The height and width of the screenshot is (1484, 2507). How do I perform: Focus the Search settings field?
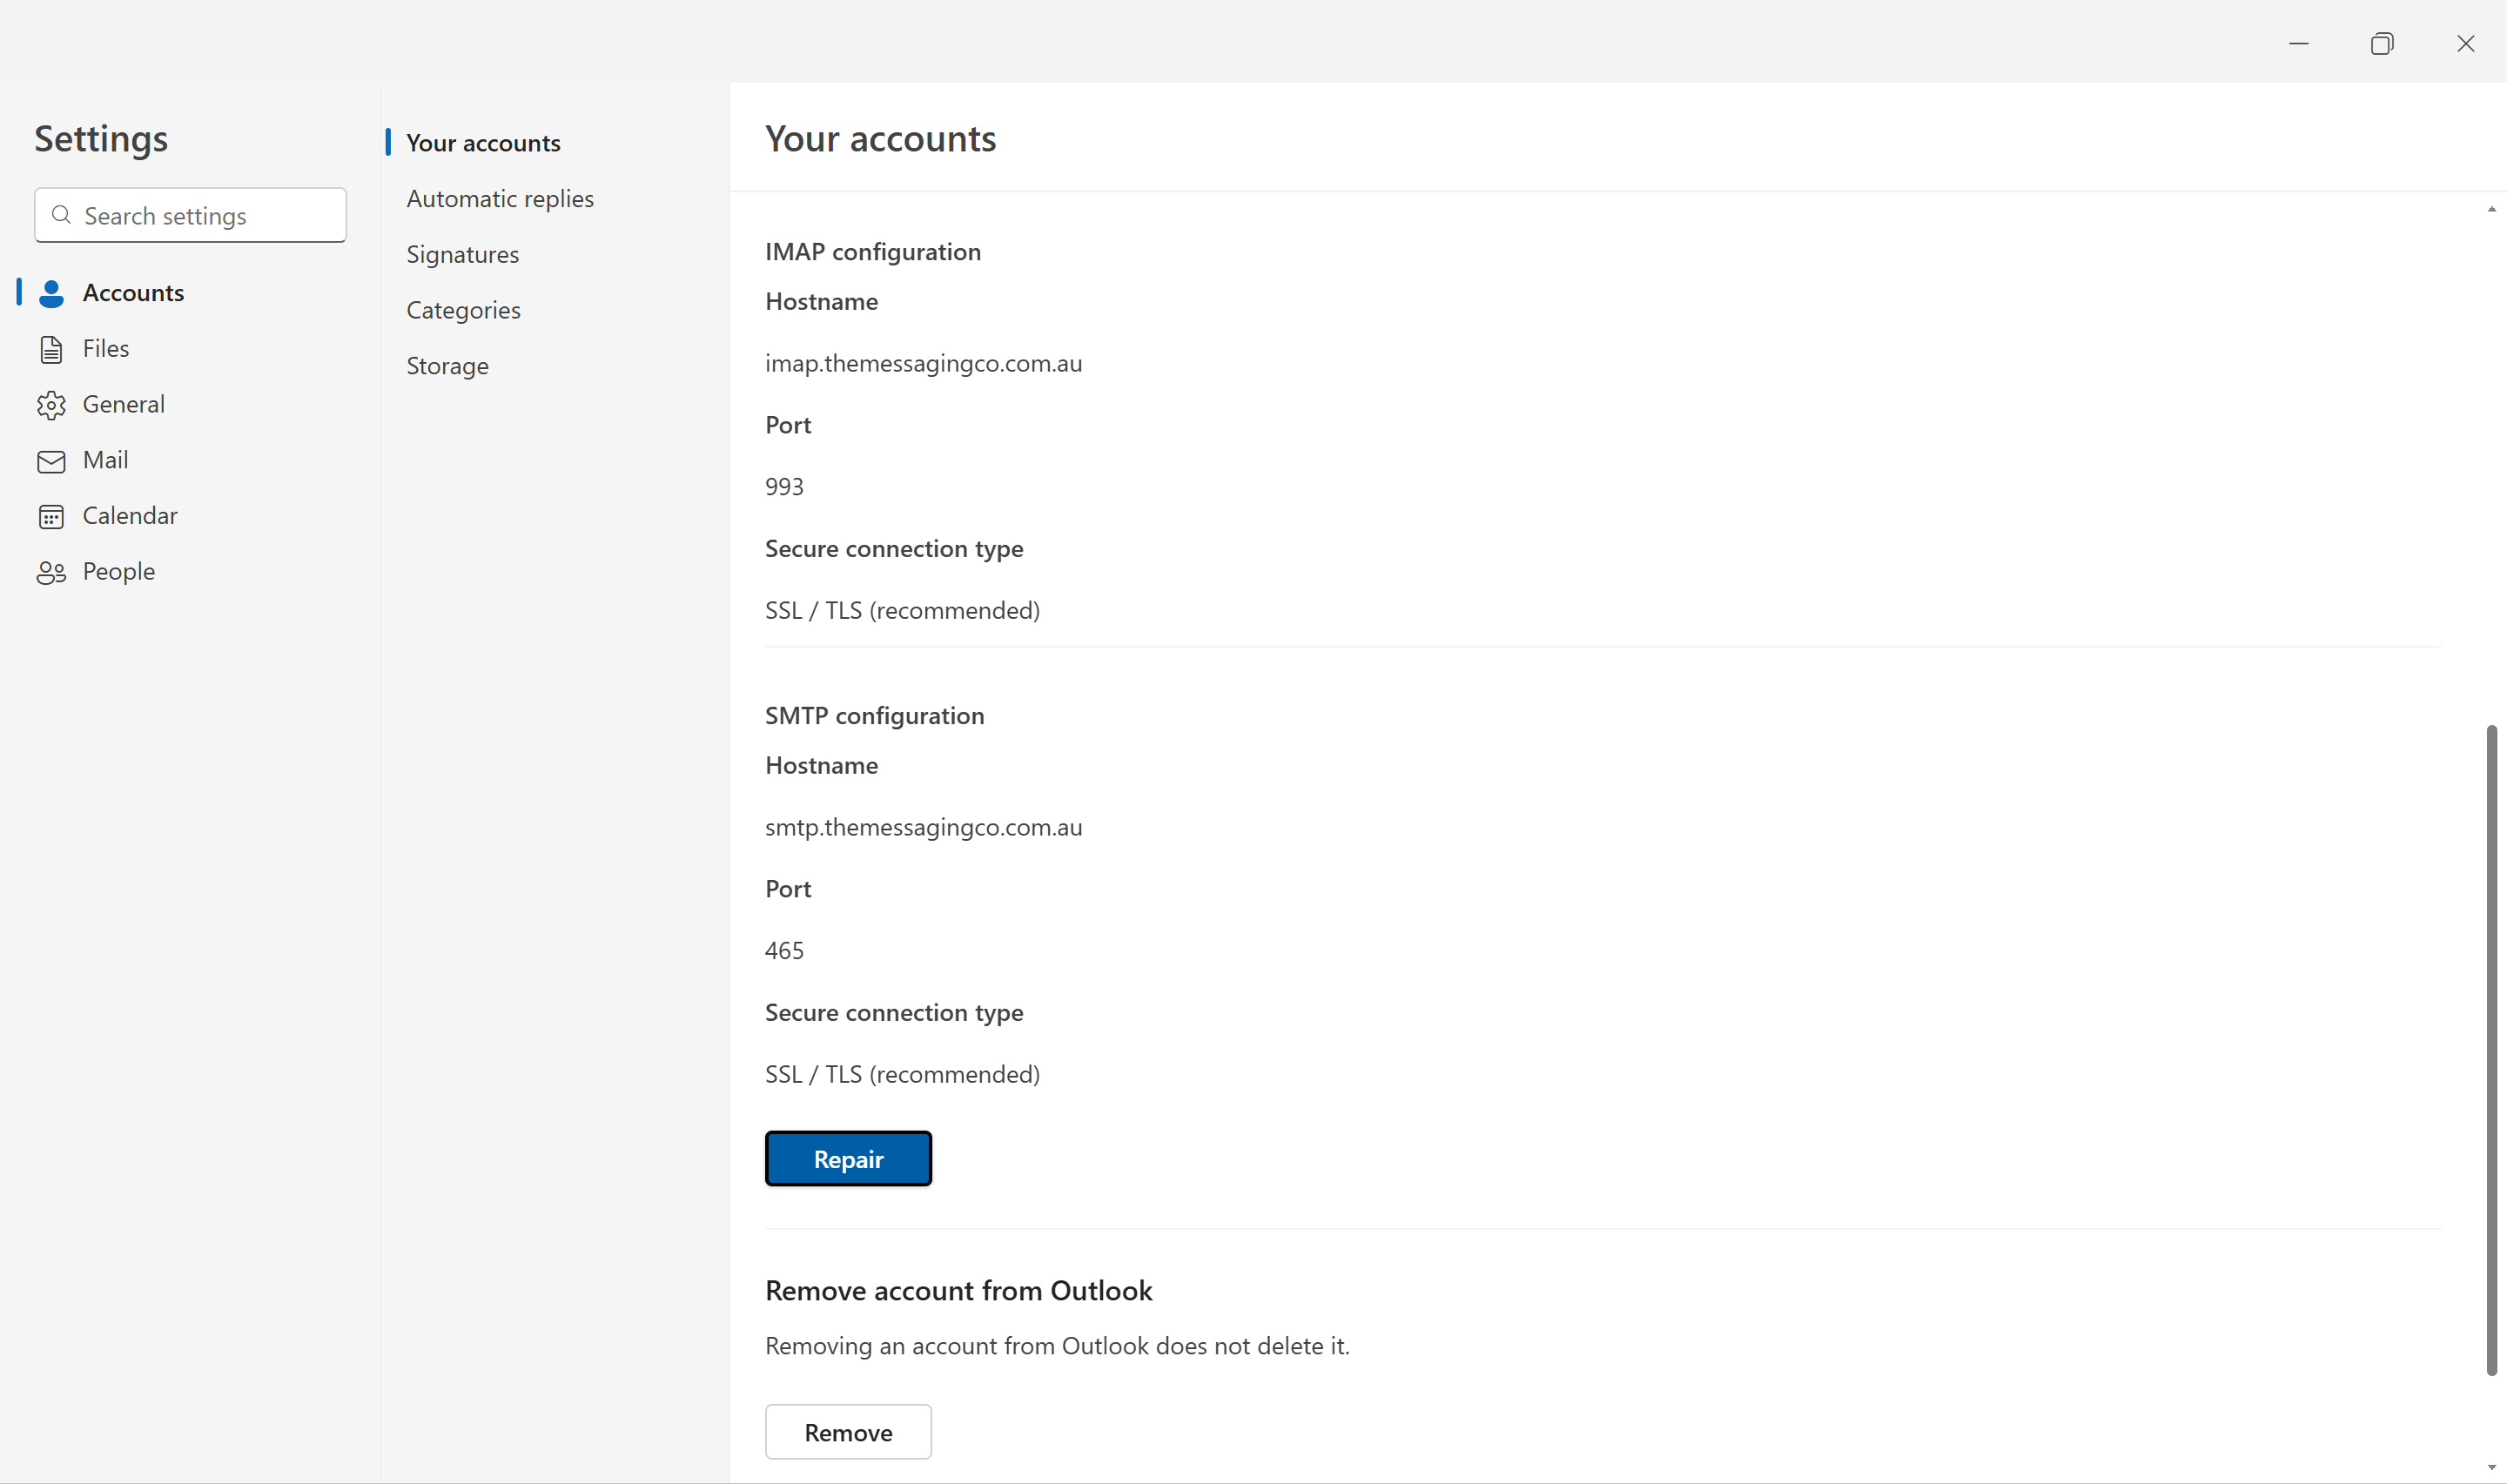tap(190, 215)
